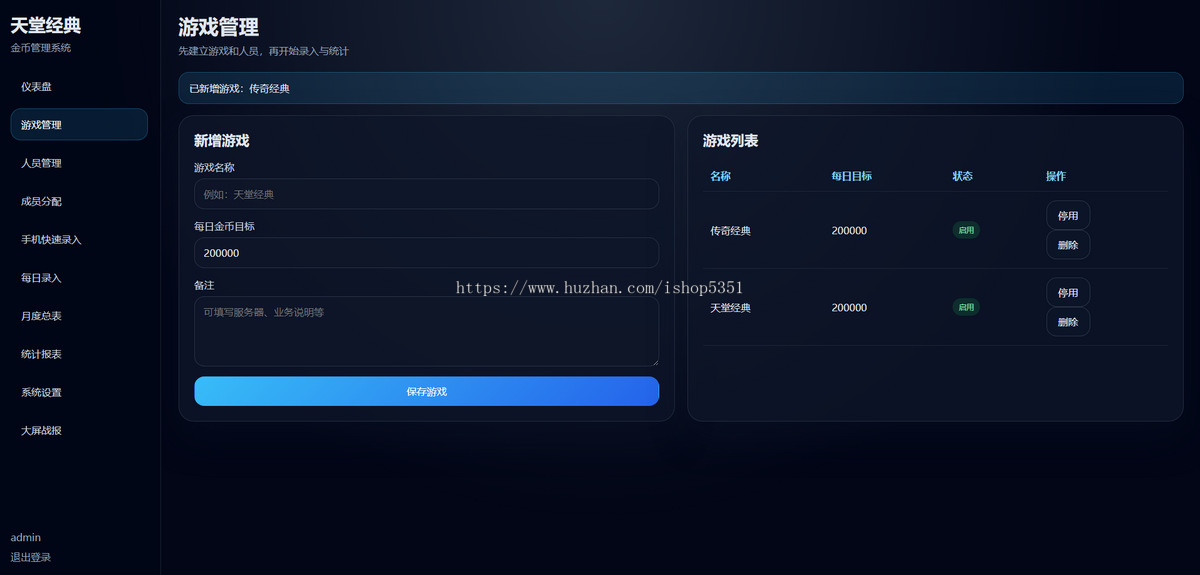The width and height of the screenshot is (1200, 575).
Task: Focus the 每日金币目标 input with 200000
Action: [x=426, y=253]
